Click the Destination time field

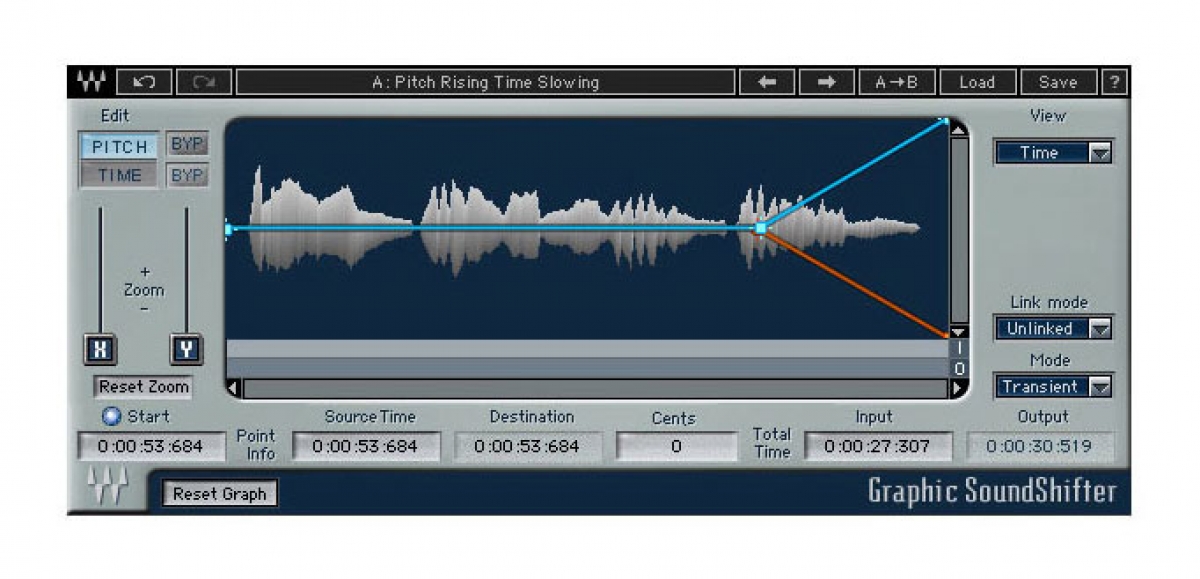click(x=529, y=446)
